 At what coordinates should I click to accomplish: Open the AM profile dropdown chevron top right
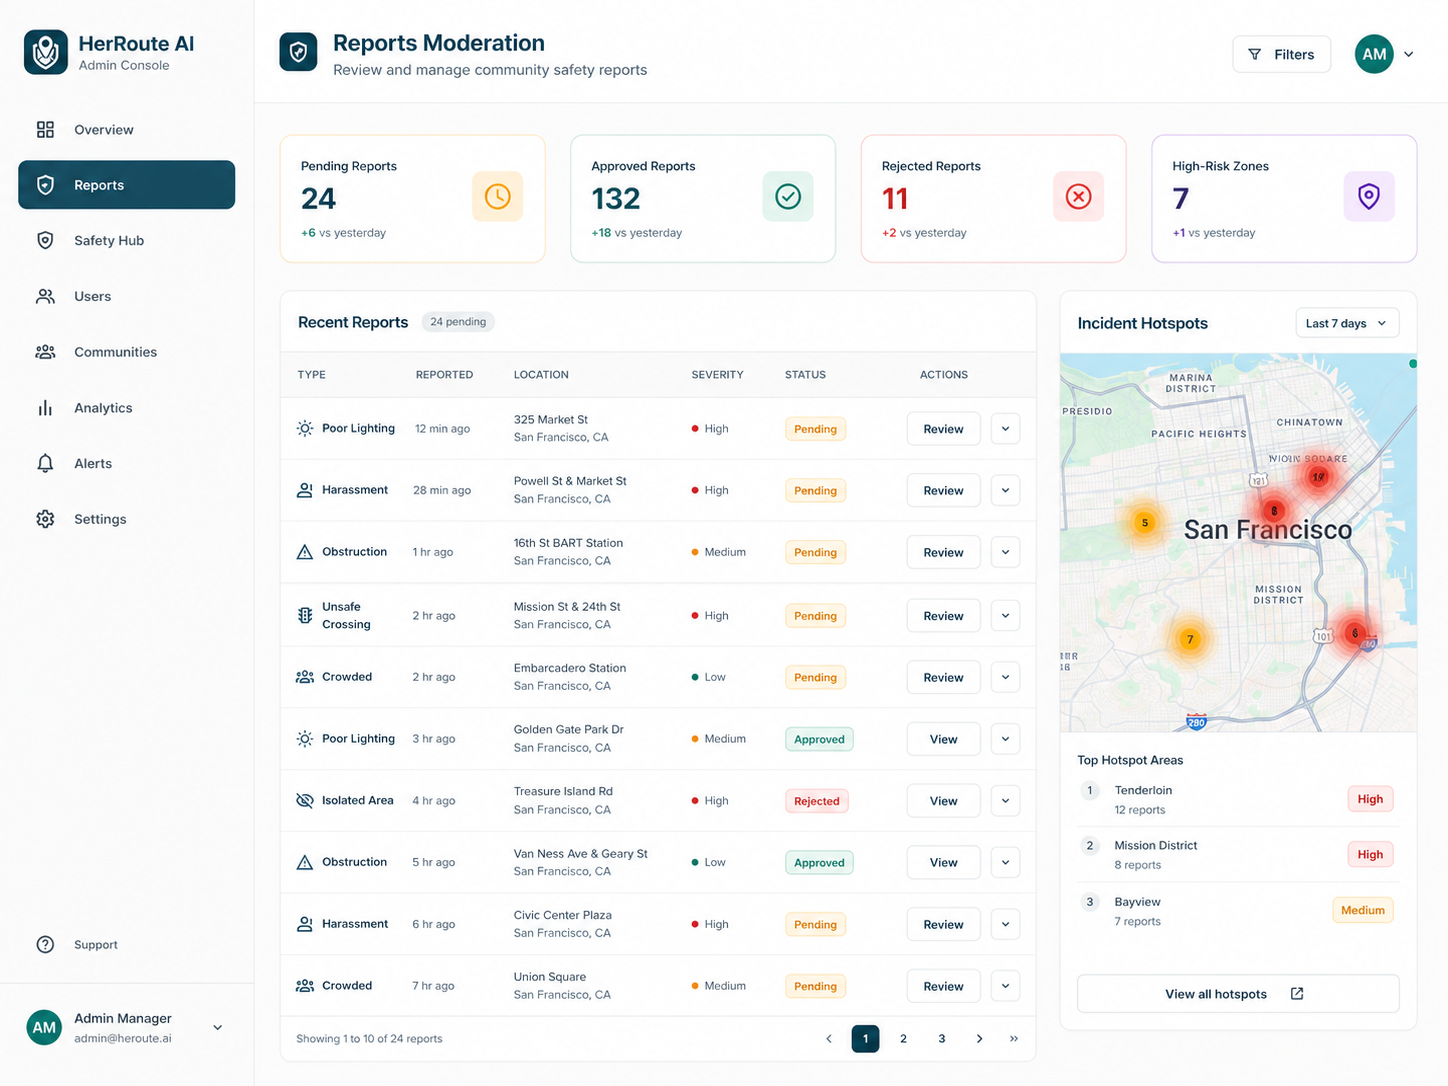pyautogui.click(x=1408, y=54)
